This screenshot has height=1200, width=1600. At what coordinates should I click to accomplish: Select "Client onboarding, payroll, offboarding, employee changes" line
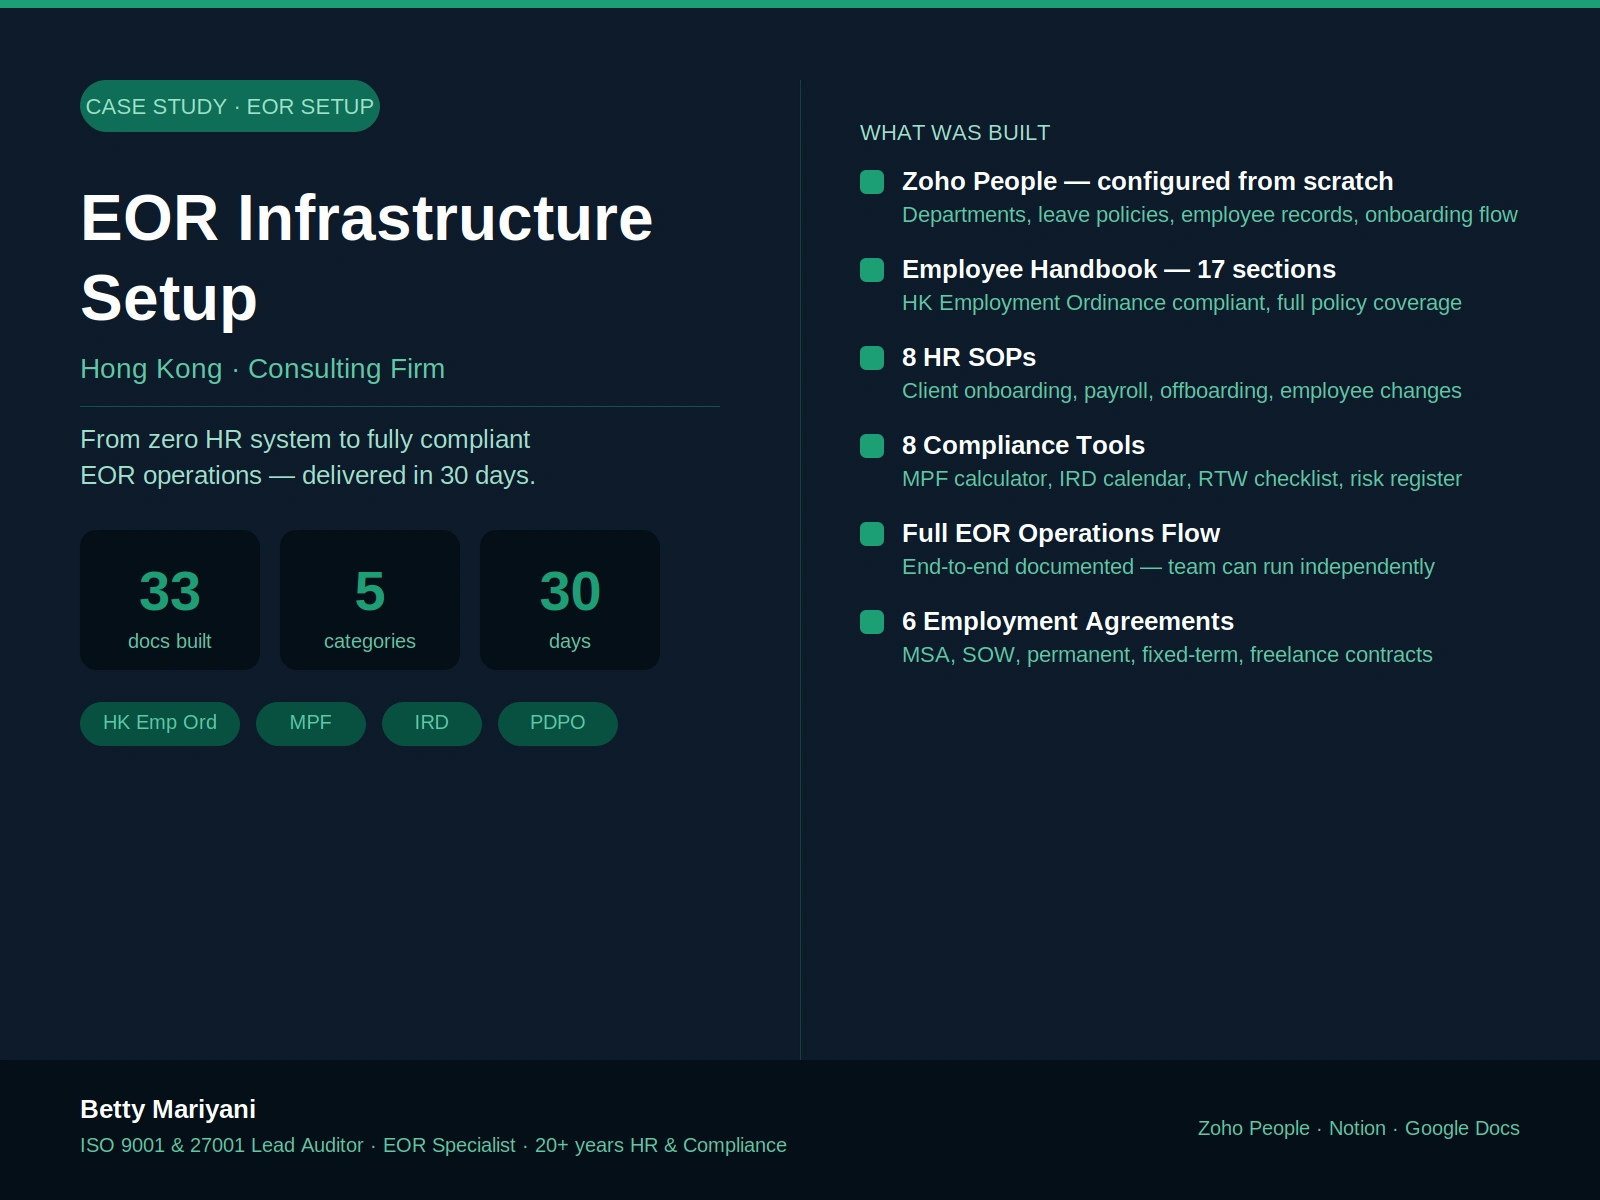point(1182,391)
